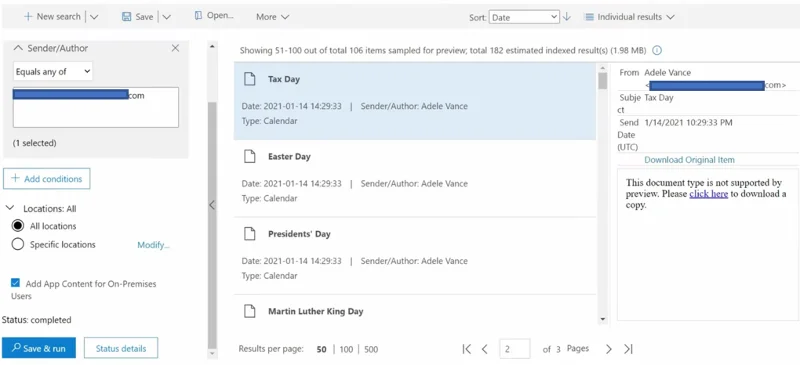Image resolution: width=800 pixels, height=365 pixels.
Task: Click left pane scrollbar down arrow
Action: click(212, 353)
